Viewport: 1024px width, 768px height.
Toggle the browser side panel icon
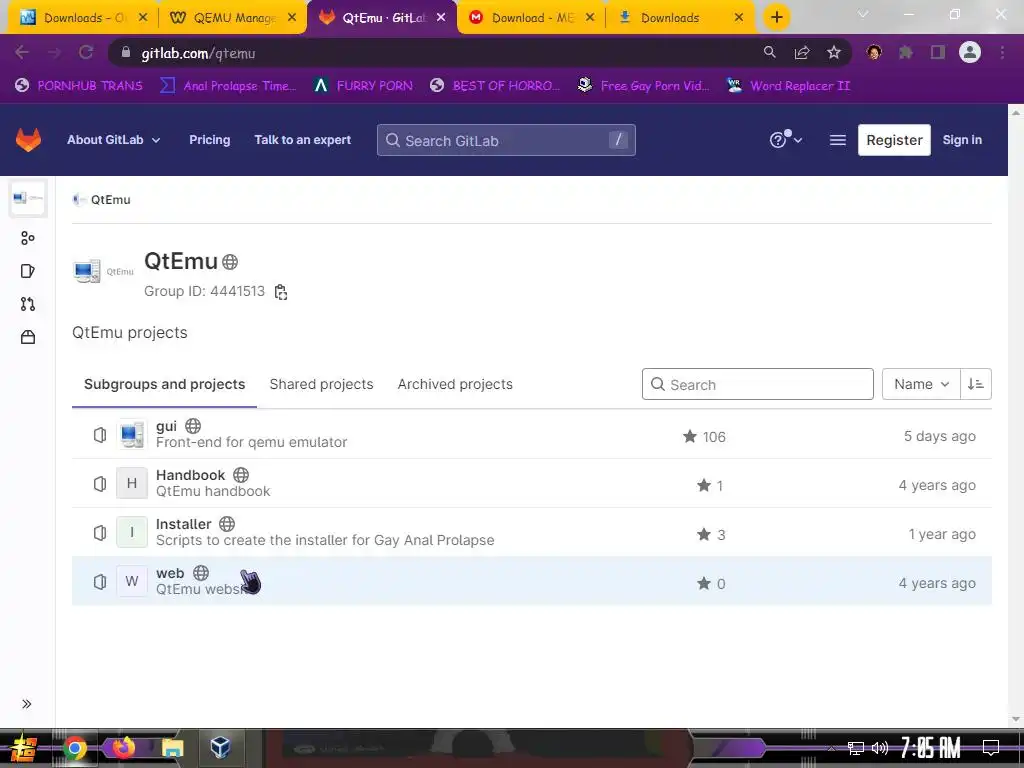click(937, 53)
